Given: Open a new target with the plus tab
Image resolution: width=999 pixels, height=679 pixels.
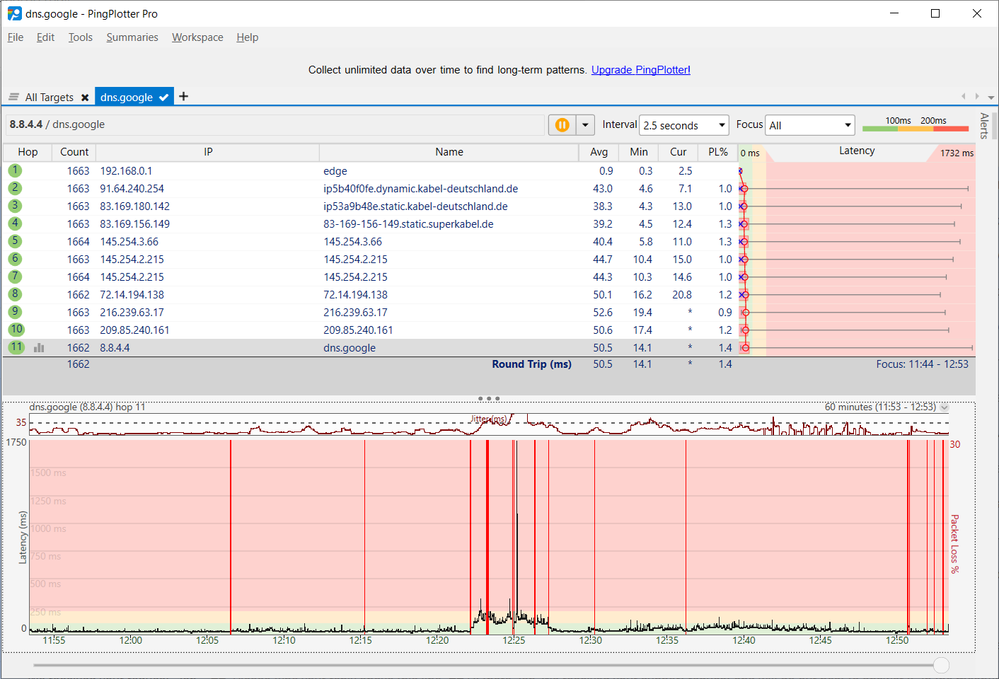Looking at the screenshot, I should pos(183,96).
